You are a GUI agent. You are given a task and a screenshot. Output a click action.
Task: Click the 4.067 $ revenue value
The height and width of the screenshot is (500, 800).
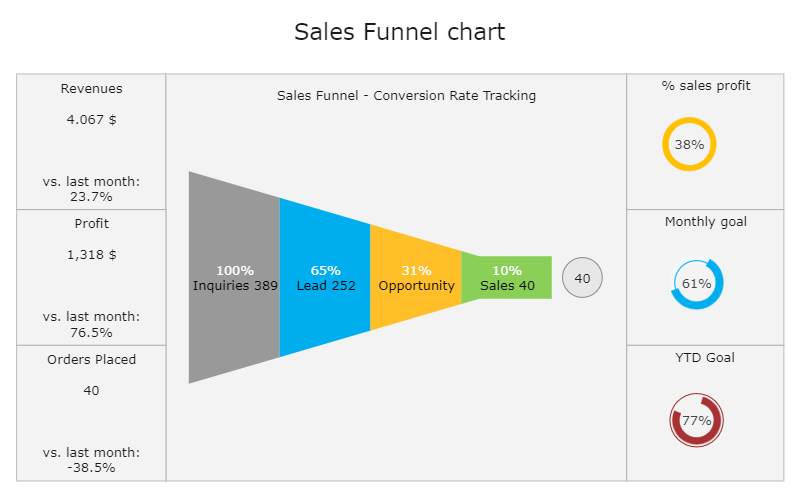point(91,119)
